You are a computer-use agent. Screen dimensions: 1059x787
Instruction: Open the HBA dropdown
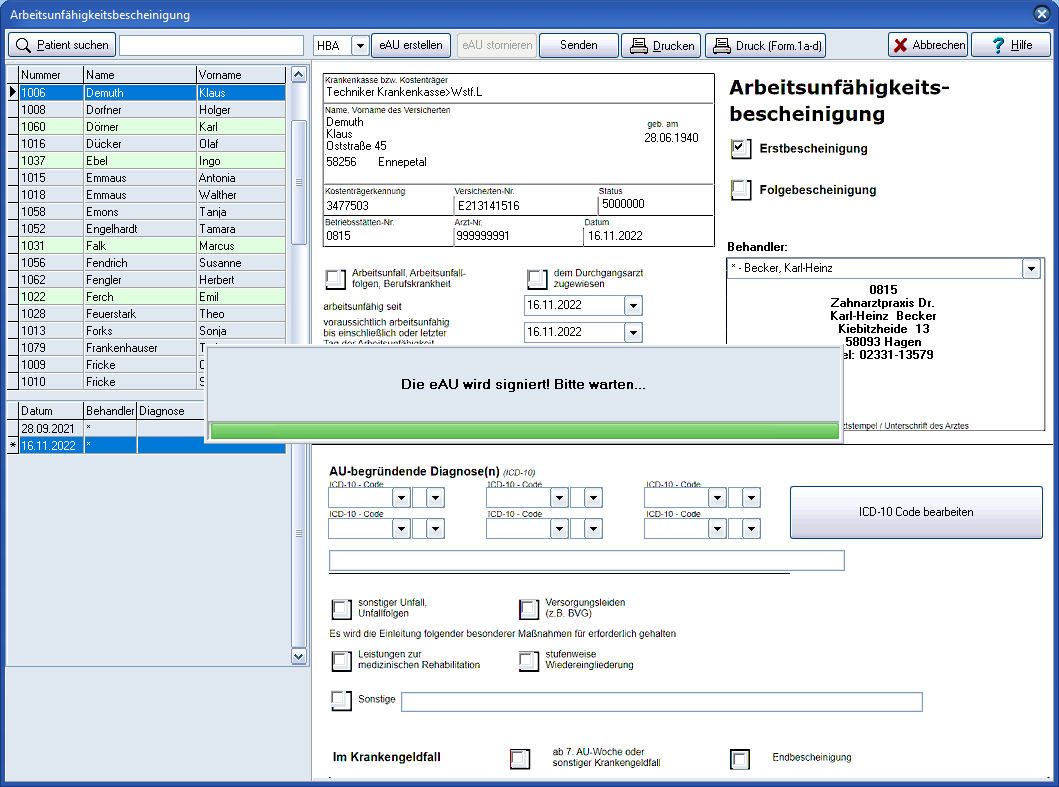click(x=361, y=46)
